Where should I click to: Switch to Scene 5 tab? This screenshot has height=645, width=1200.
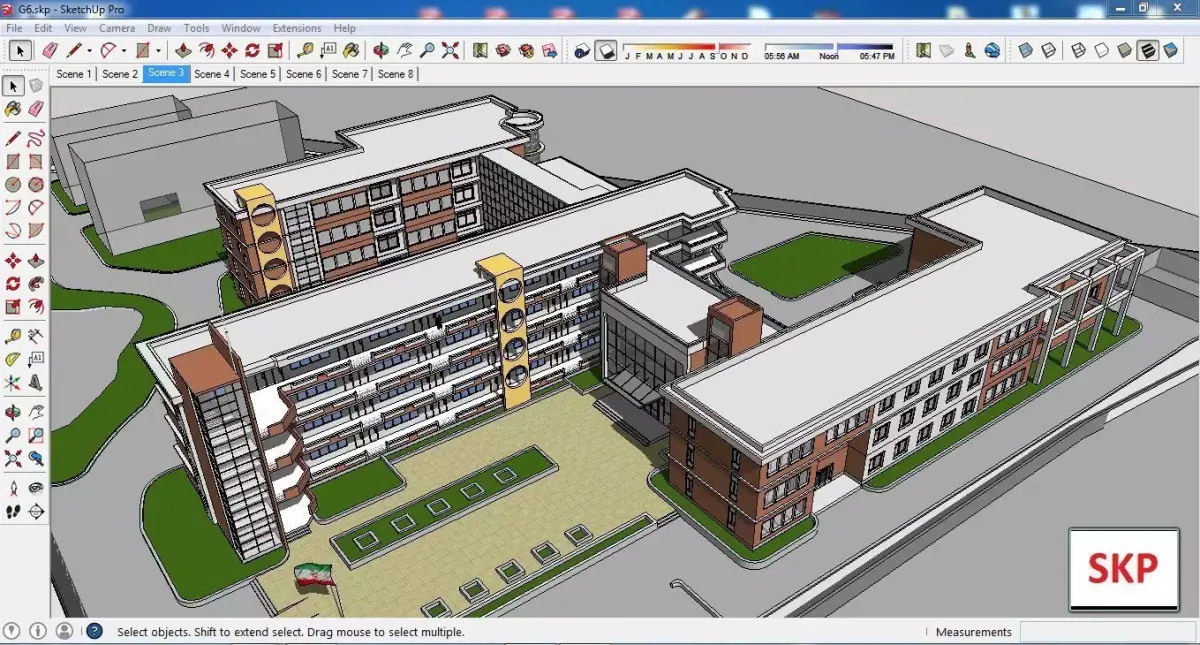[x=258, y=73]
